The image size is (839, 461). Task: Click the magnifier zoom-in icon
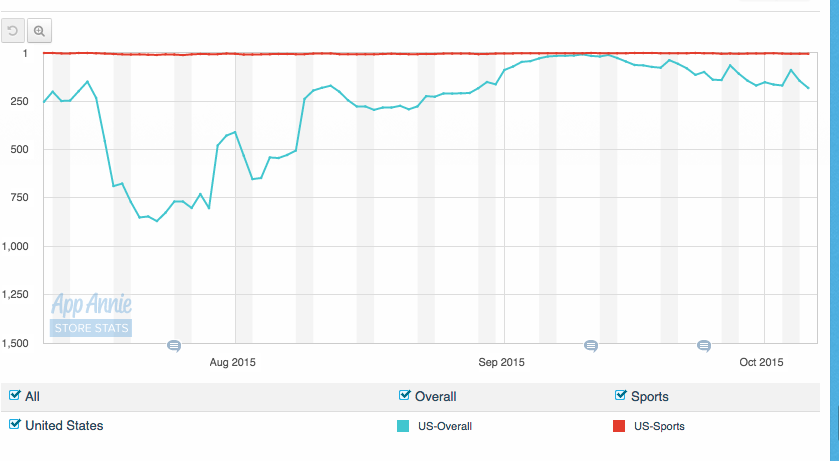(x=40, y=31)
